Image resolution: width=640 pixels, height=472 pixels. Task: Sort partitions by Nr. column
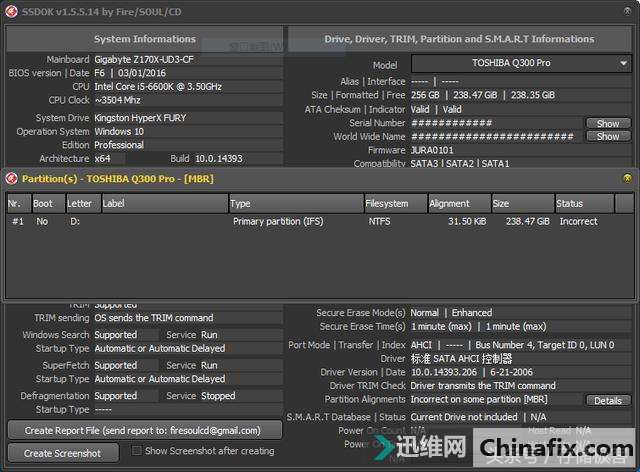click(x=19, y=203)
